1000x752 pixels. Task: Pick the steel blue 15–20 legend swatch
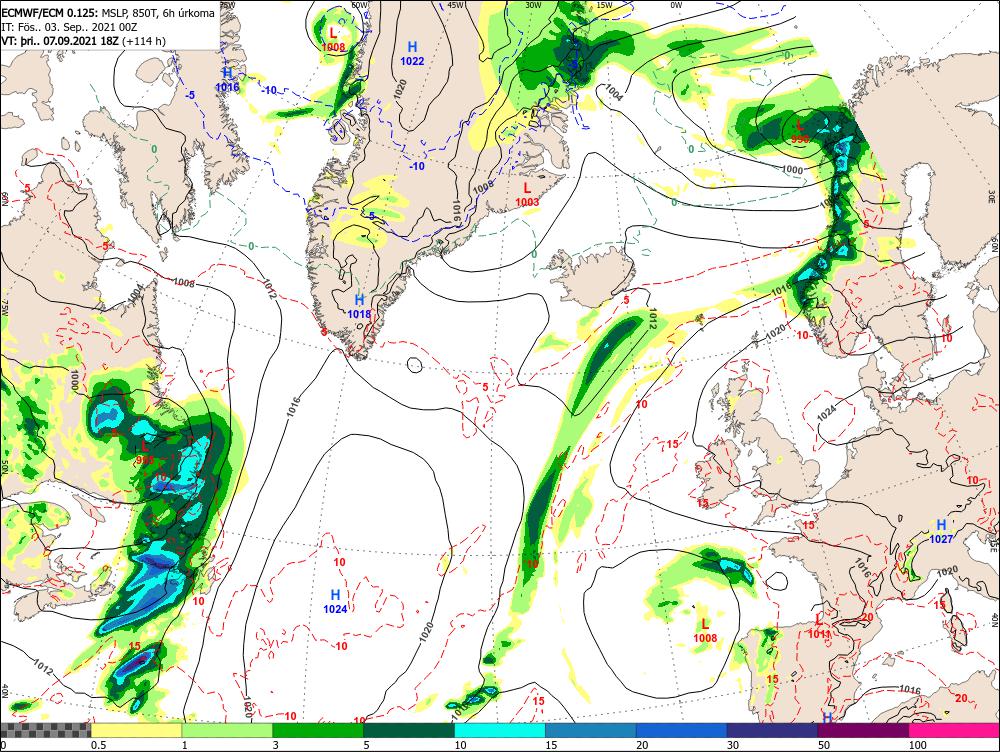point(591,730)
